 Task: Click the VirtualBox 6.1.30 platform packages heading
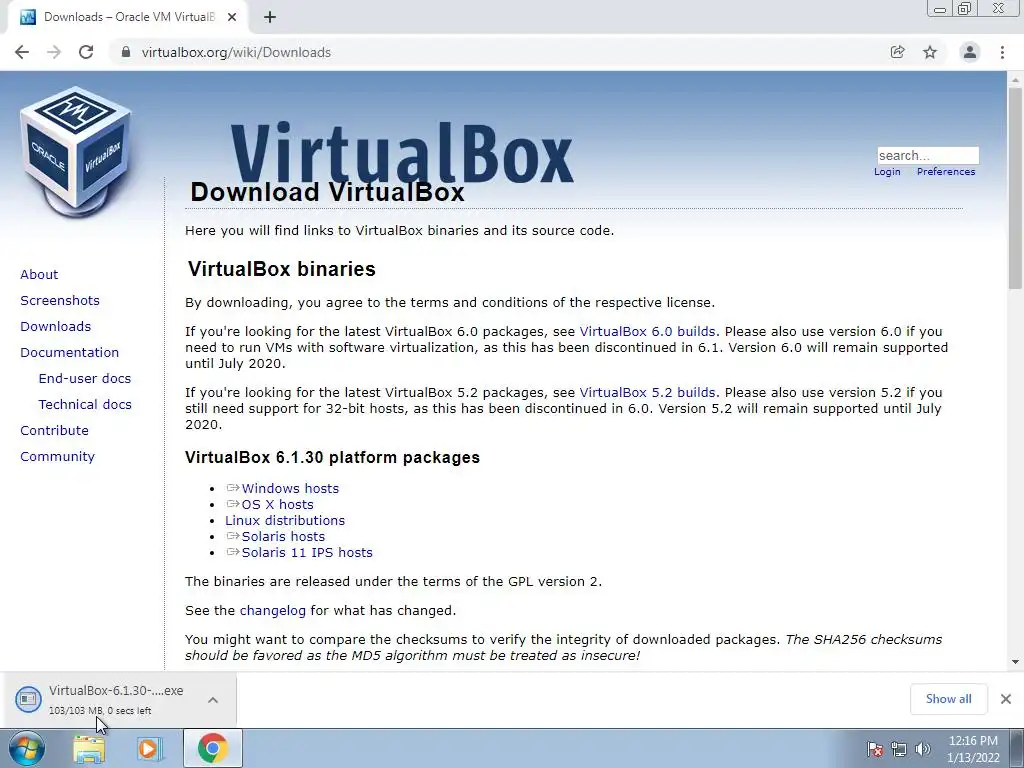[x=332, y=457]
